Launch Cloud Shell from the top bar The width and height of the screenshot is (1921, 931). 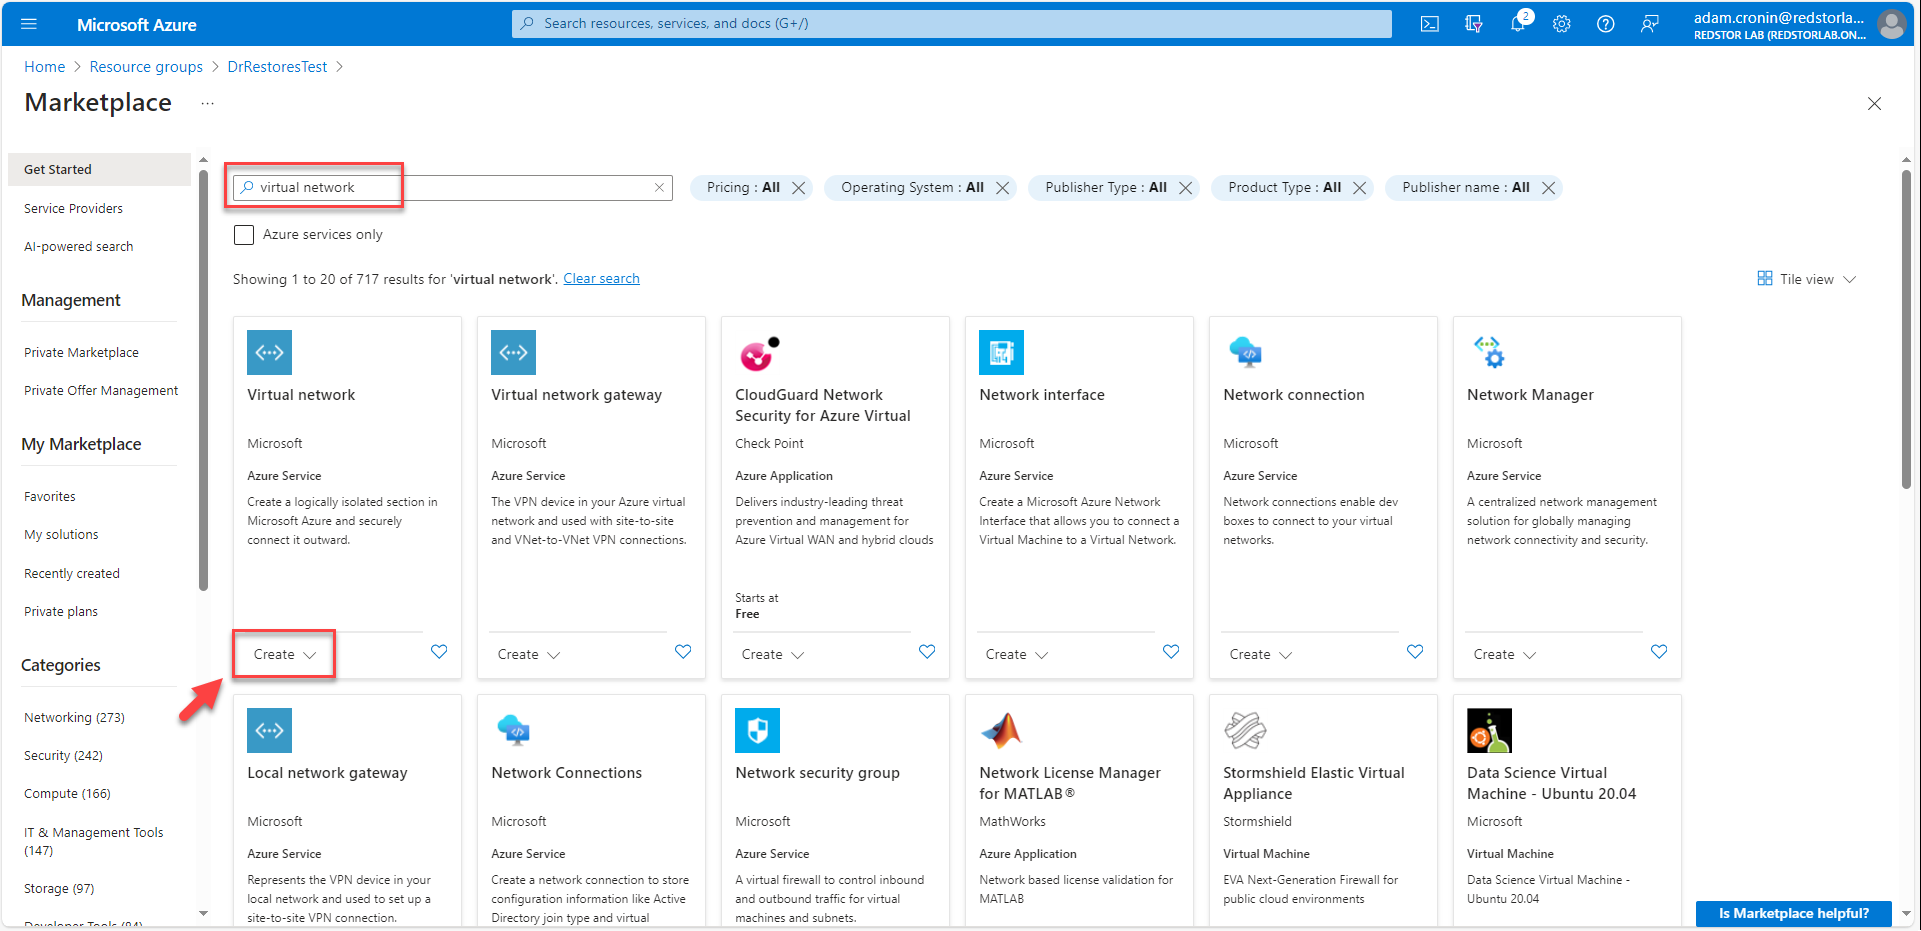click(1430, 24)
